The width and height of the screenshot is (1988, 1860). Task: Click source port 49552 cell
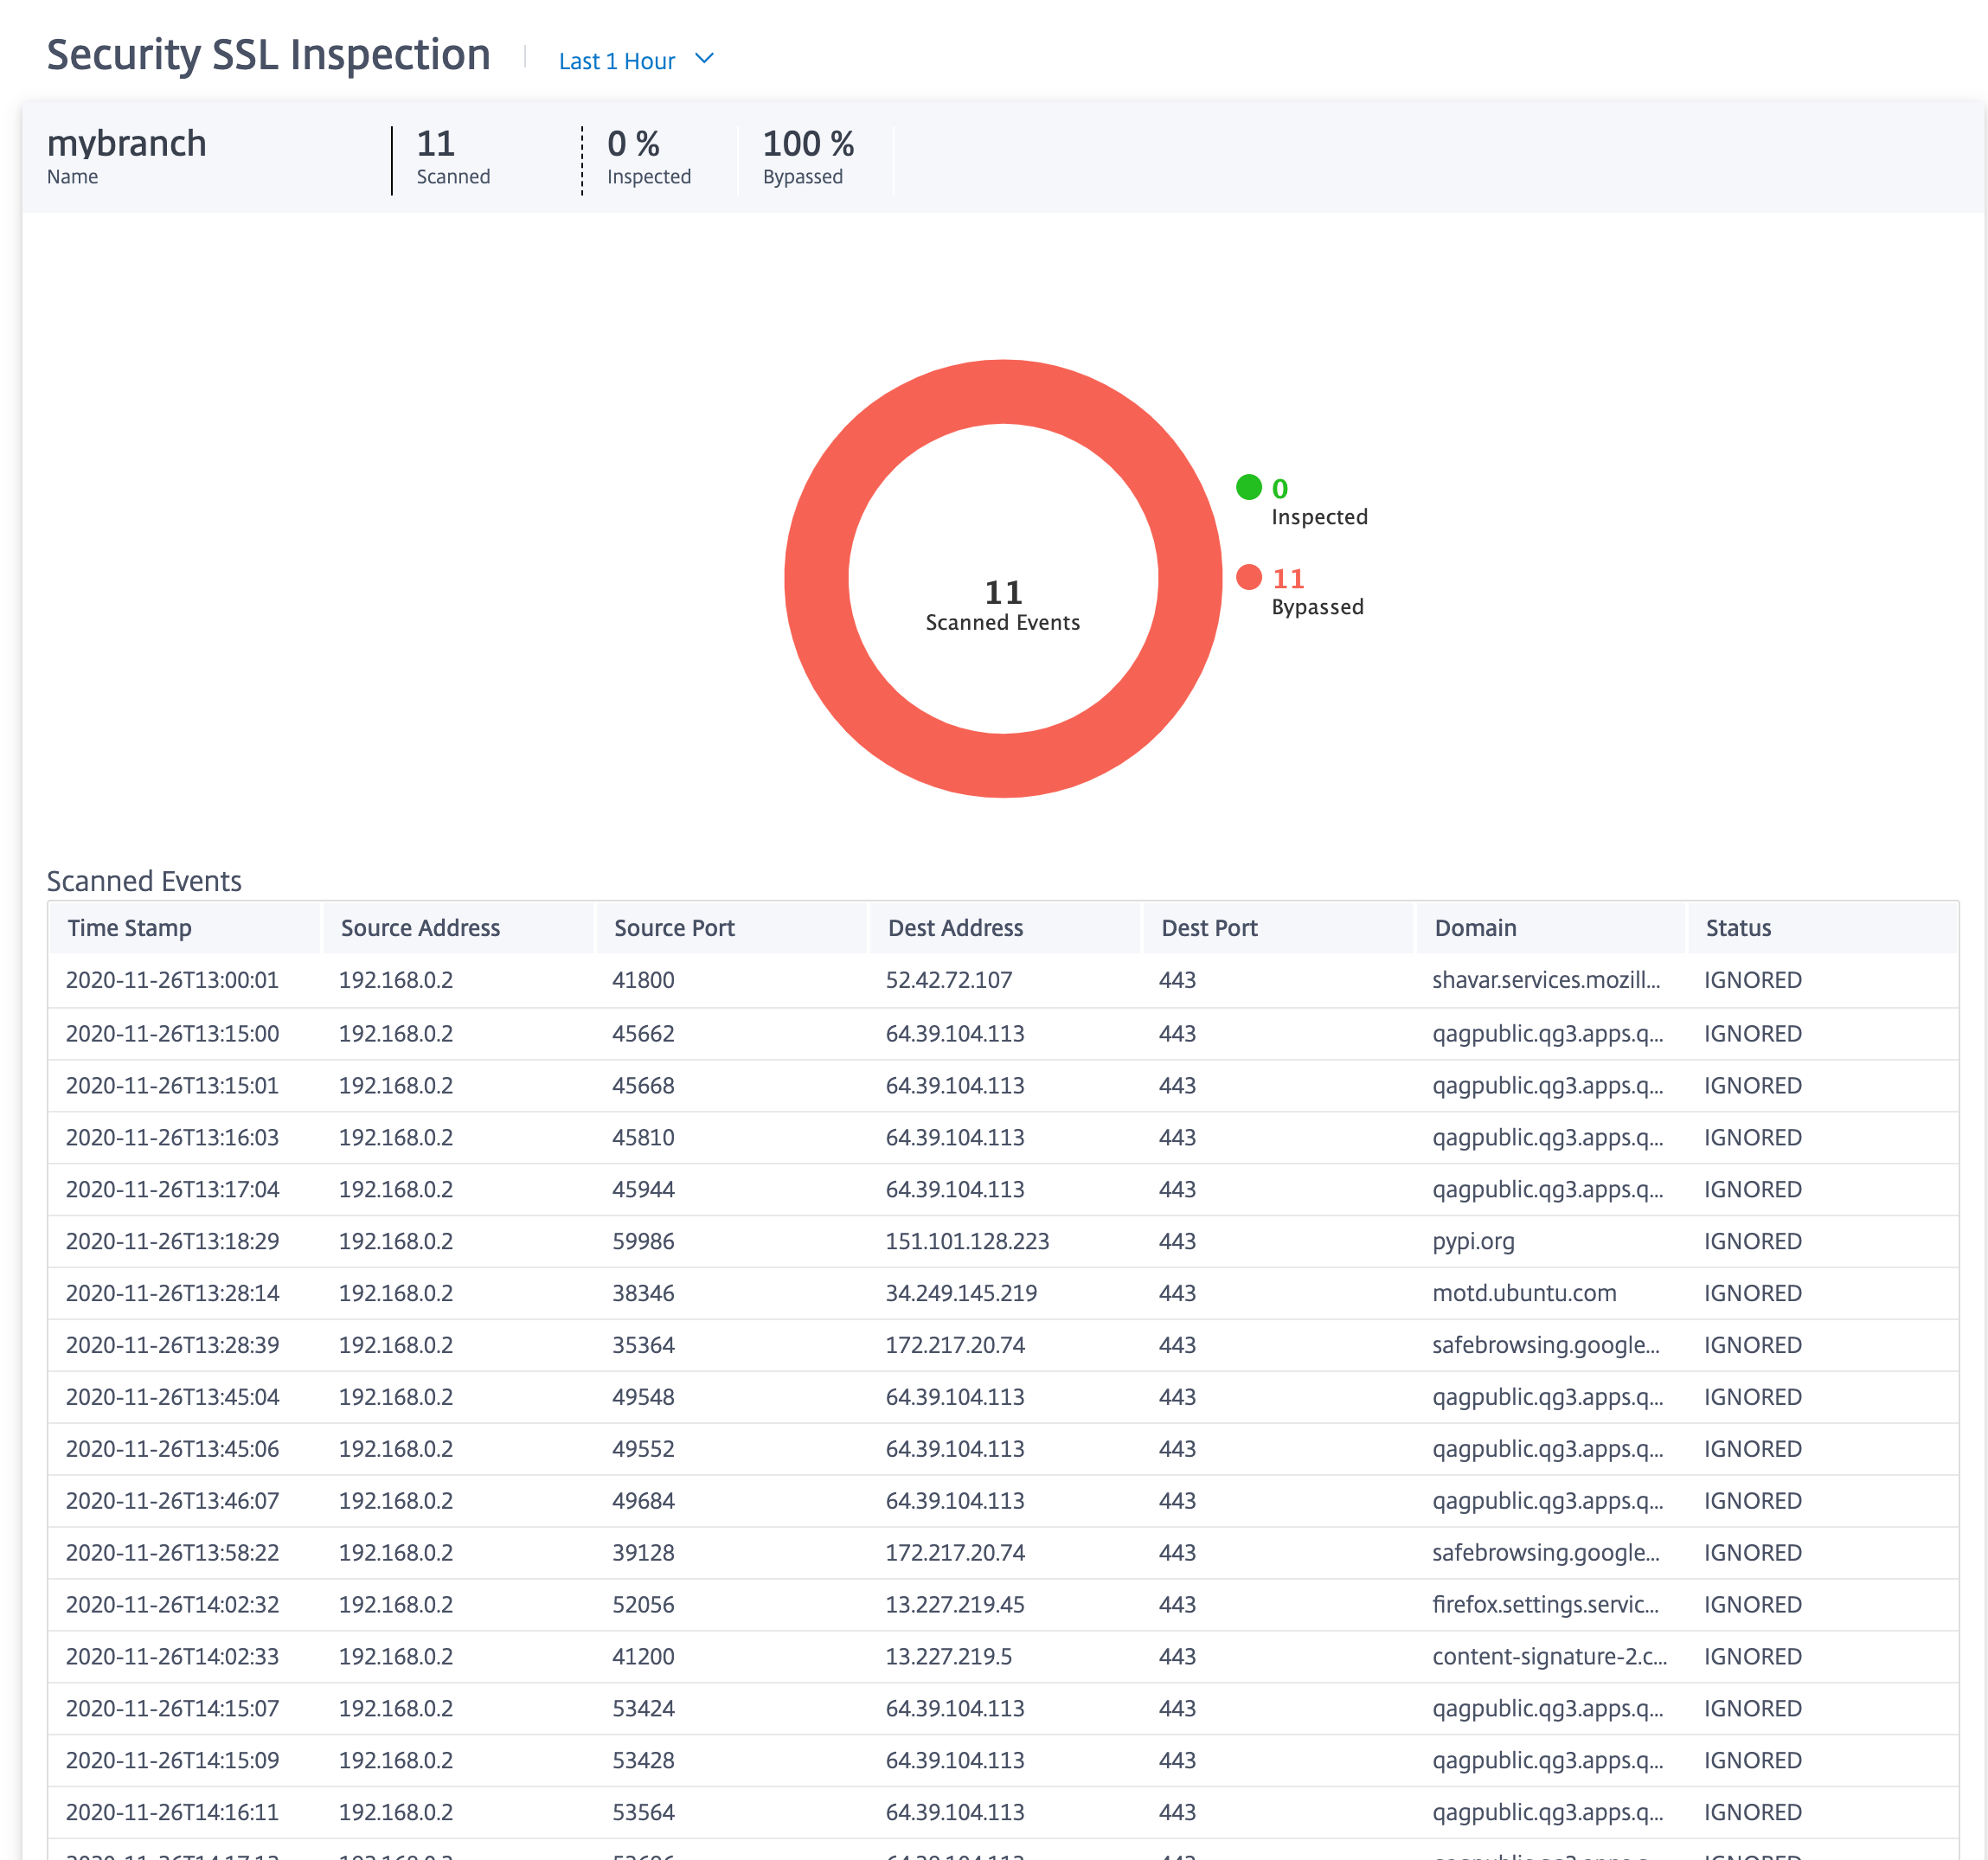coord(643,1450)
